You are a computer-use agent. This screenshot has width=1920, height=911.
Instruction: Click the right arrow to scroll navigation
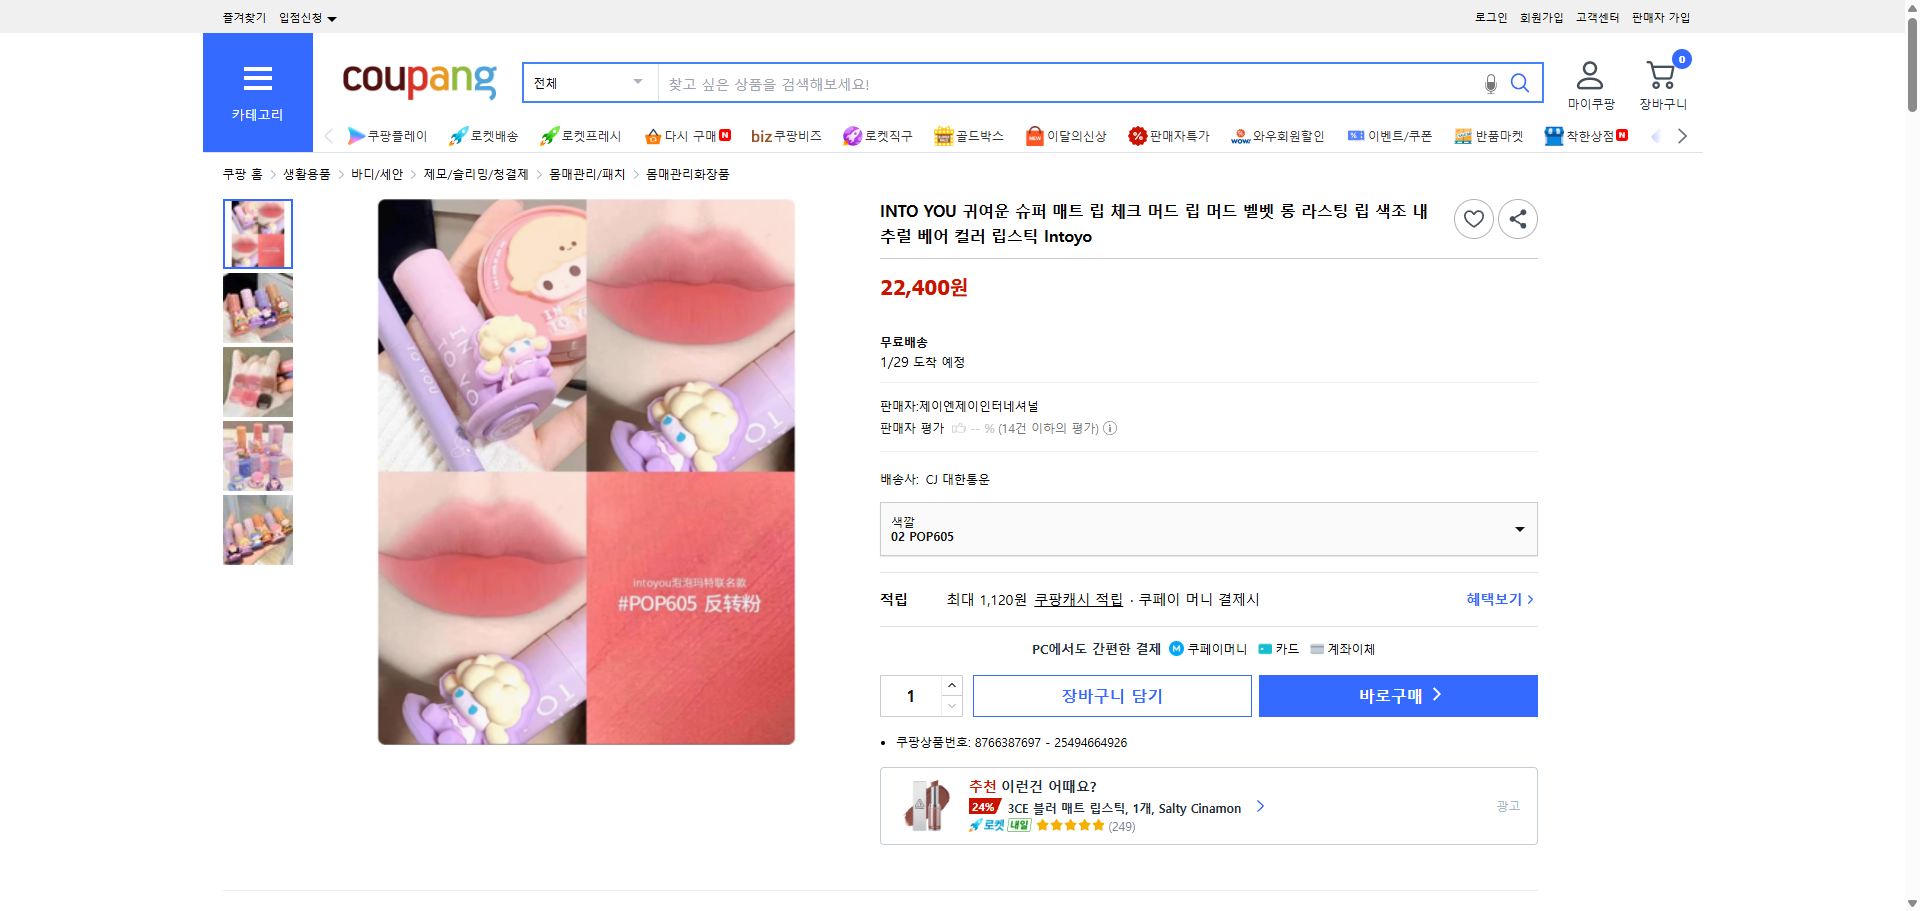[1683, 136]
